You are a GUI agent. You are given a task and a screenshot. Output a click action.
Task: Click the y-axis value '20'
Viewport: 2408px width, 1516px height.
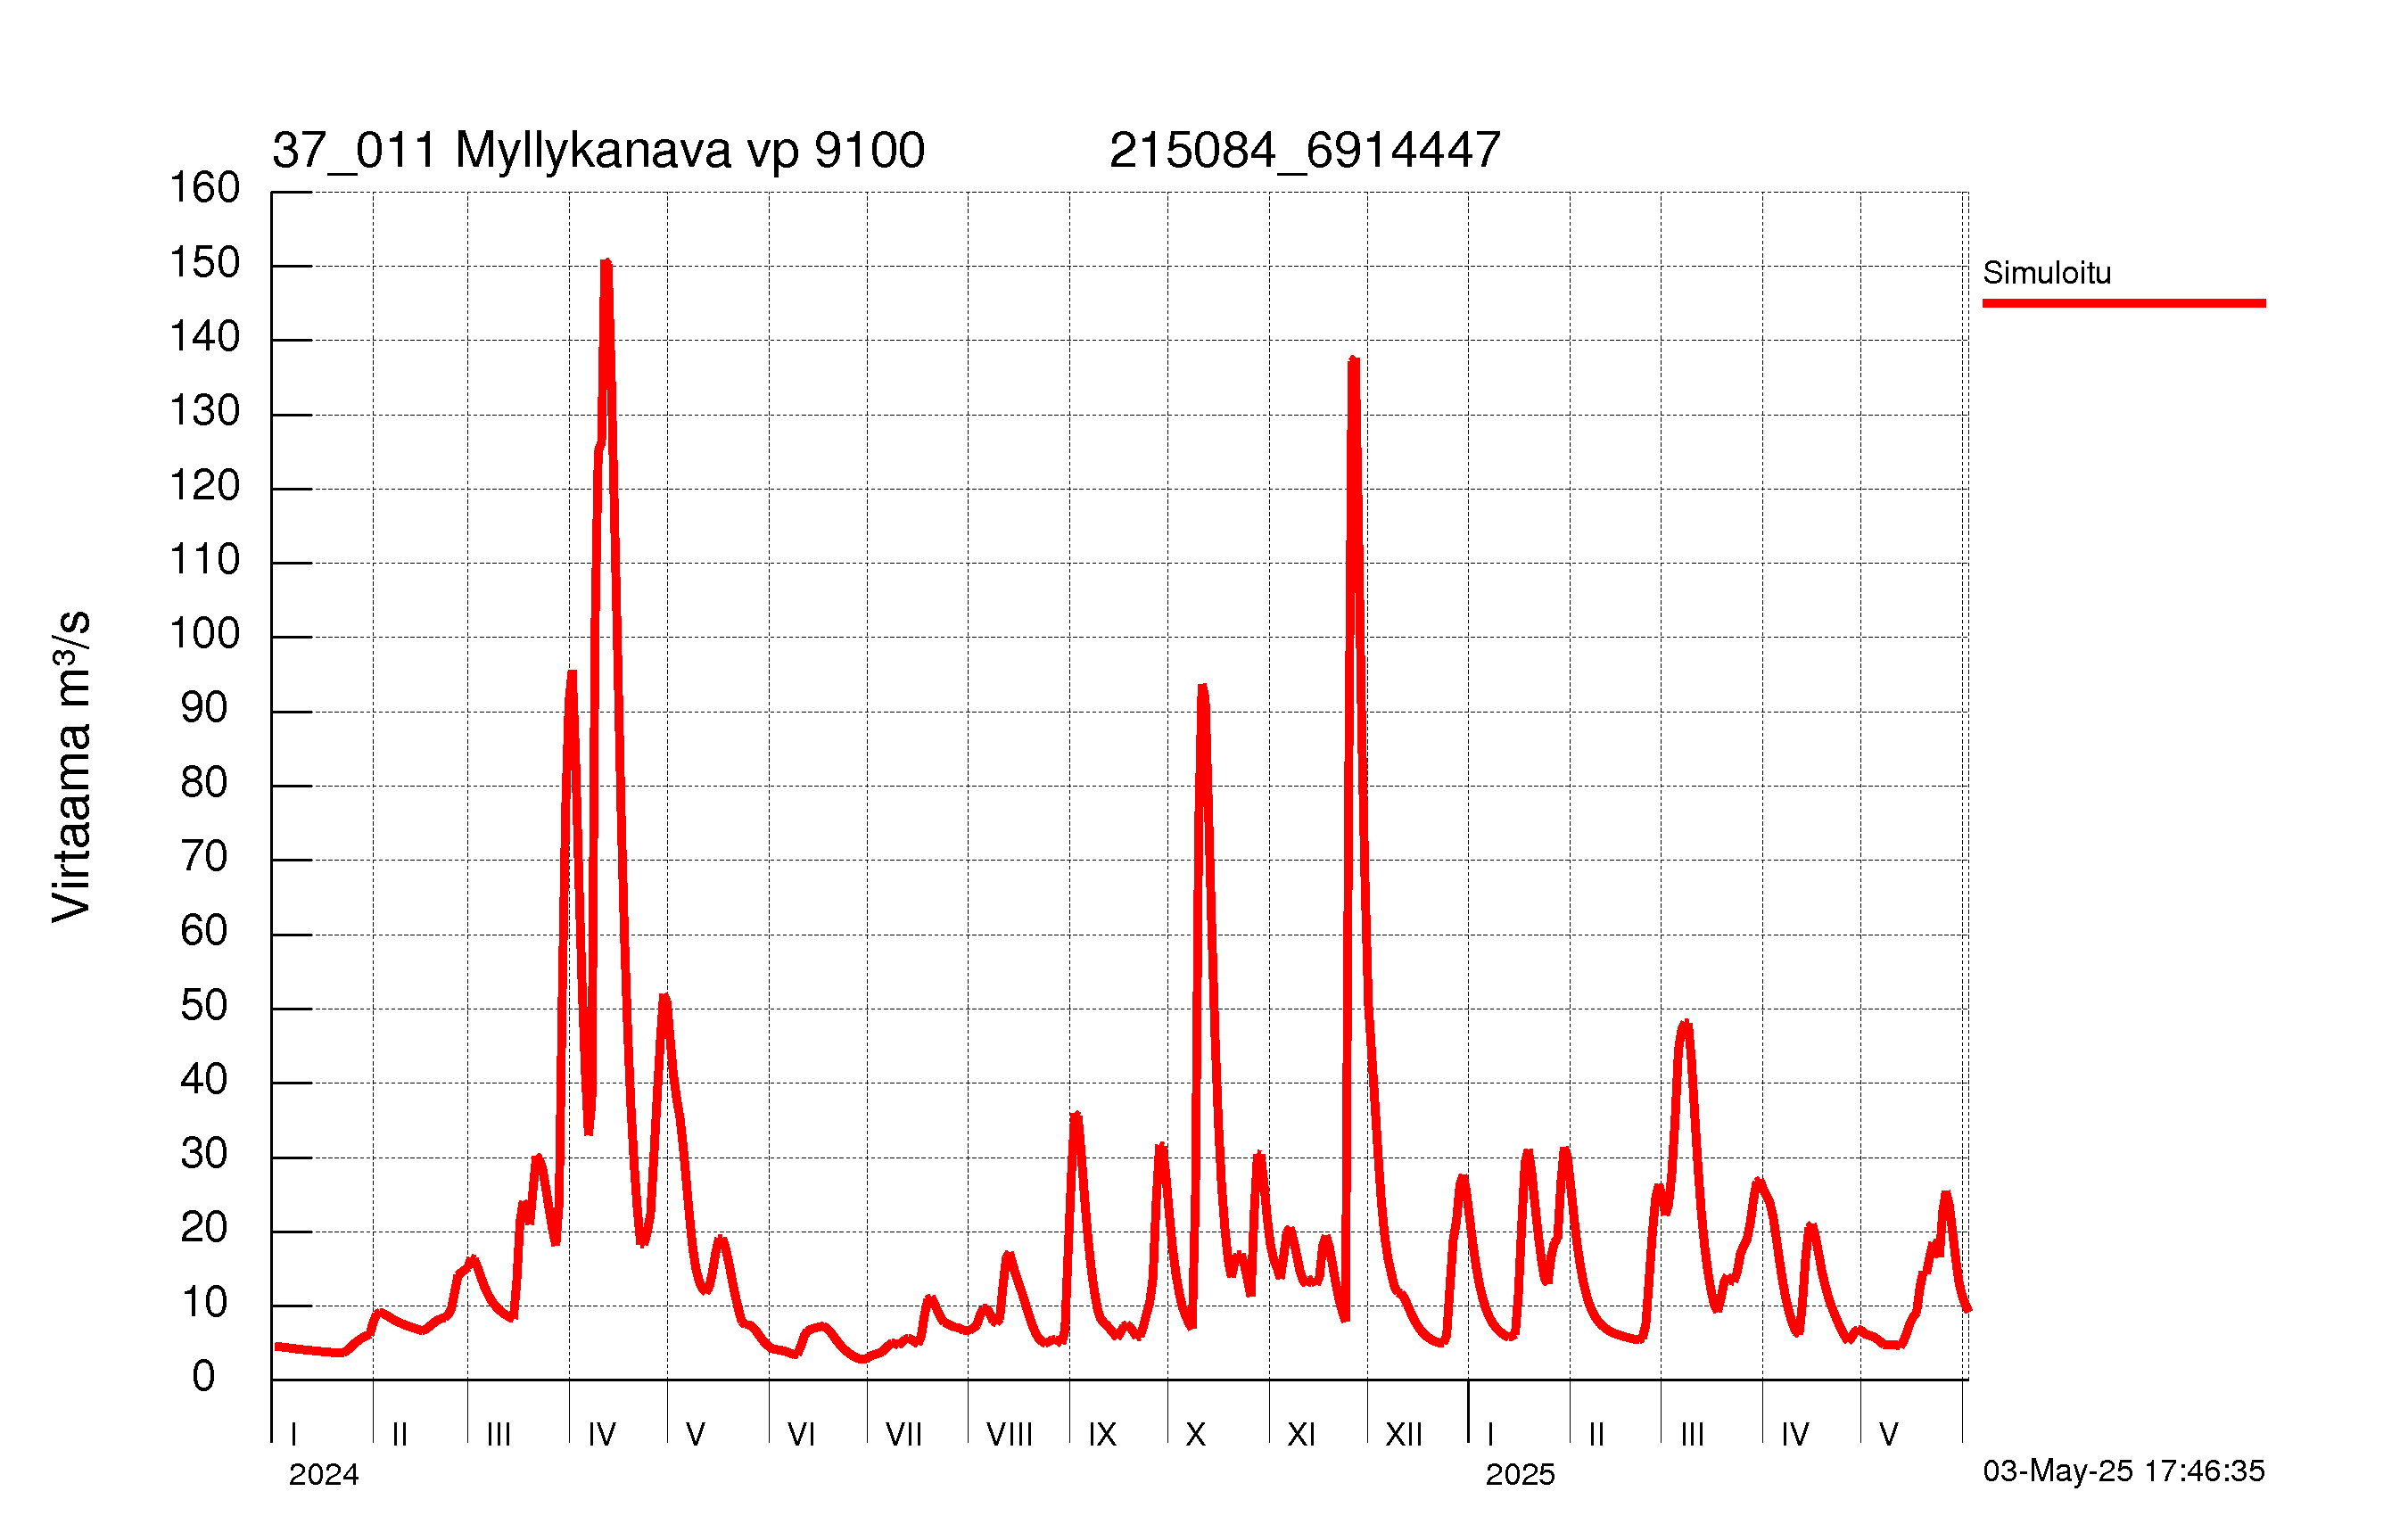point(205,1228)
